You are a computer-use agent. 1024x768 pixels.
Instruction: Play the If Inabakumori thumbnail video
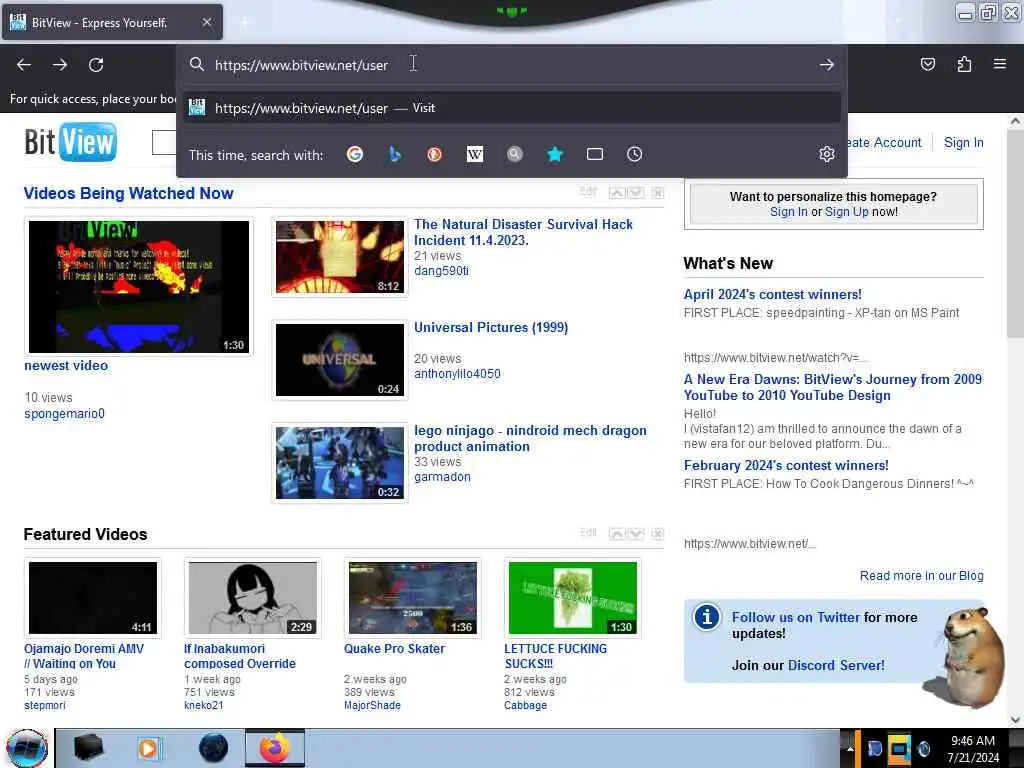[x=253, y=598]
